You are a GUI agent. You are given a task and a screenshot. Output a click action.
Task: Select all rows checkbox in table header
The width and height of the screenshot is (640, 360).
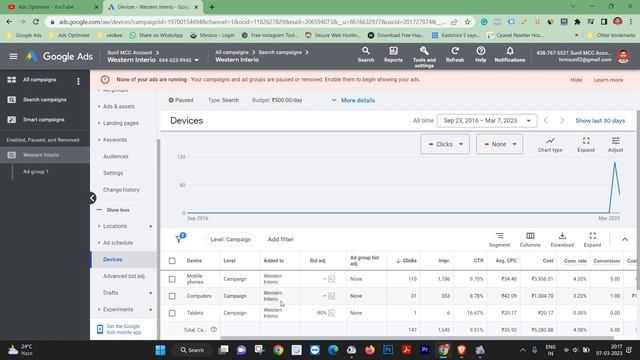(172, 261)
